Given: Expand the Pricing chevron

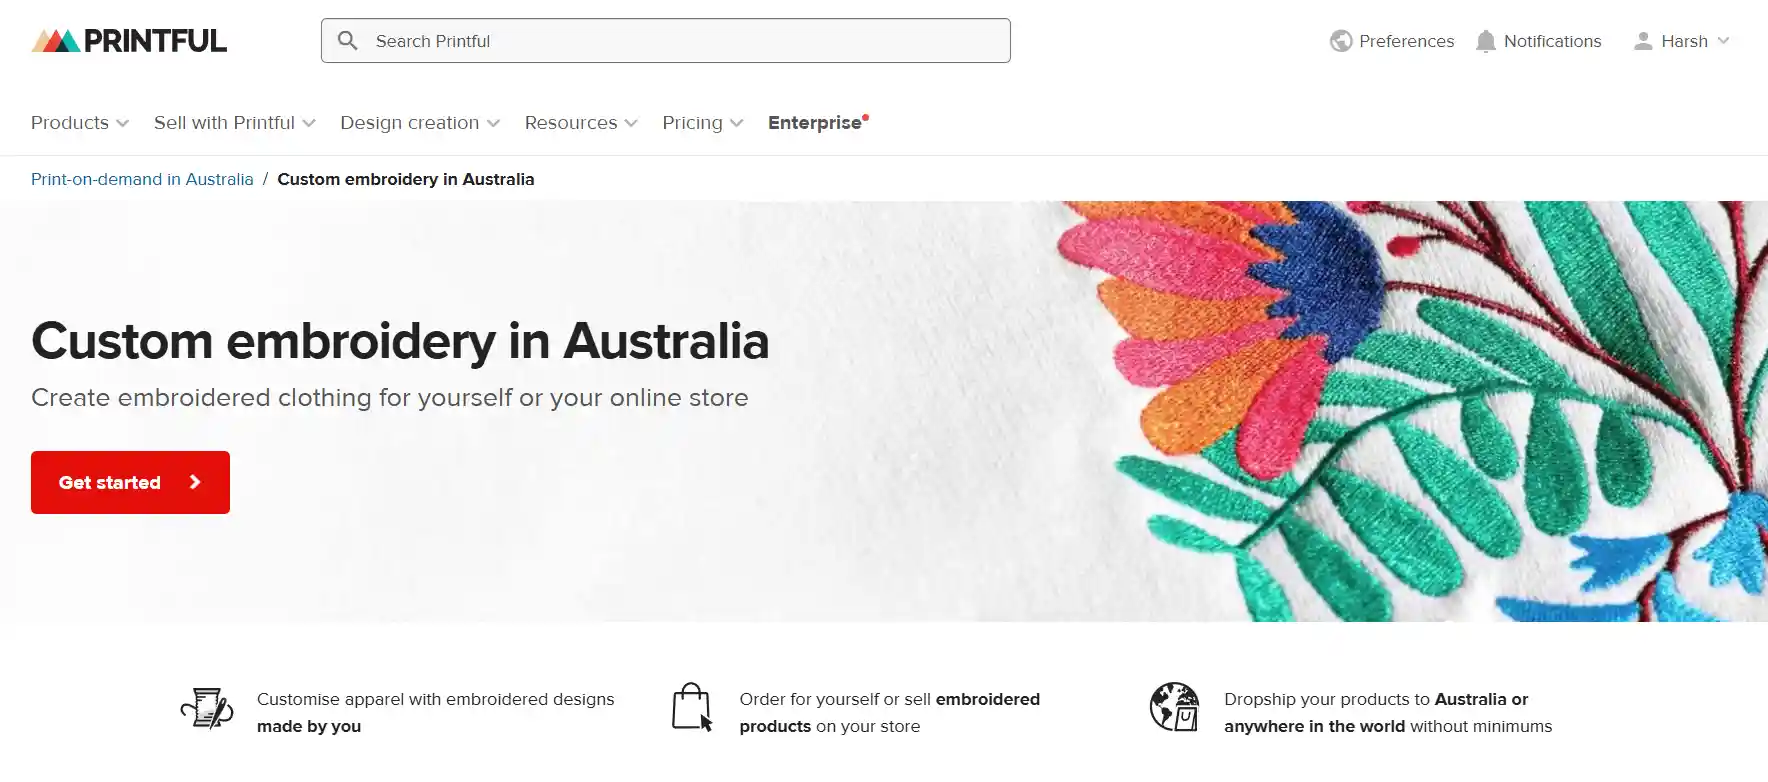Looking at the screenshot, I should [x=737, y=123].
